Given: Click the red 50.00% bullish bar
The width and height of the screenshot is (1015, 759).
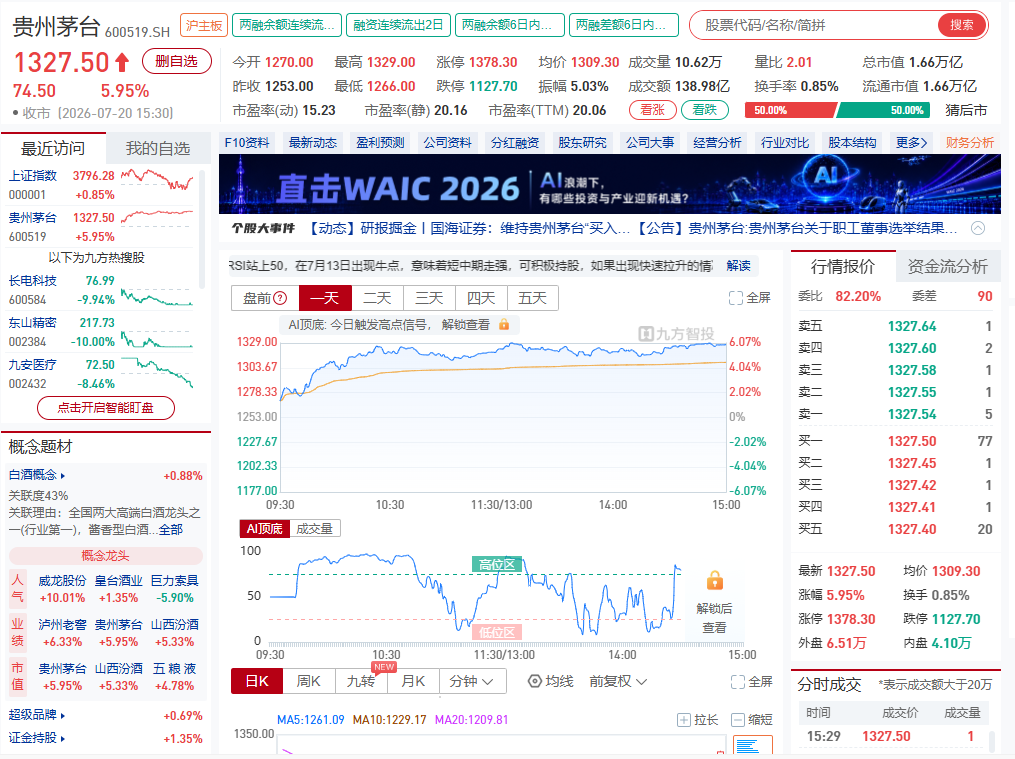Looking at the screenshot, I should pos(790,110).
